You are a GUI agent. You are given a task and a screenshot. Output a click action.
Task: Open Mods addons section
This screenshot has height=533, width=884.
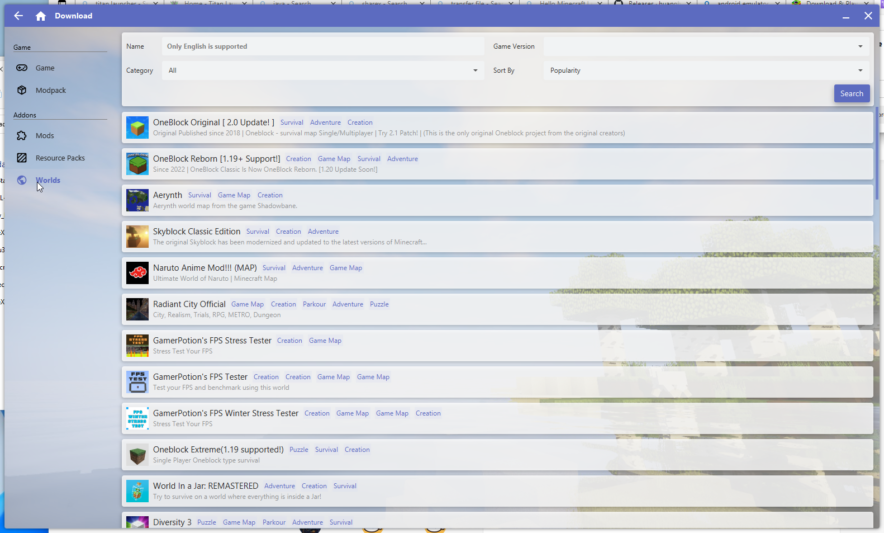pyautogui.click(x=45, y=135)
